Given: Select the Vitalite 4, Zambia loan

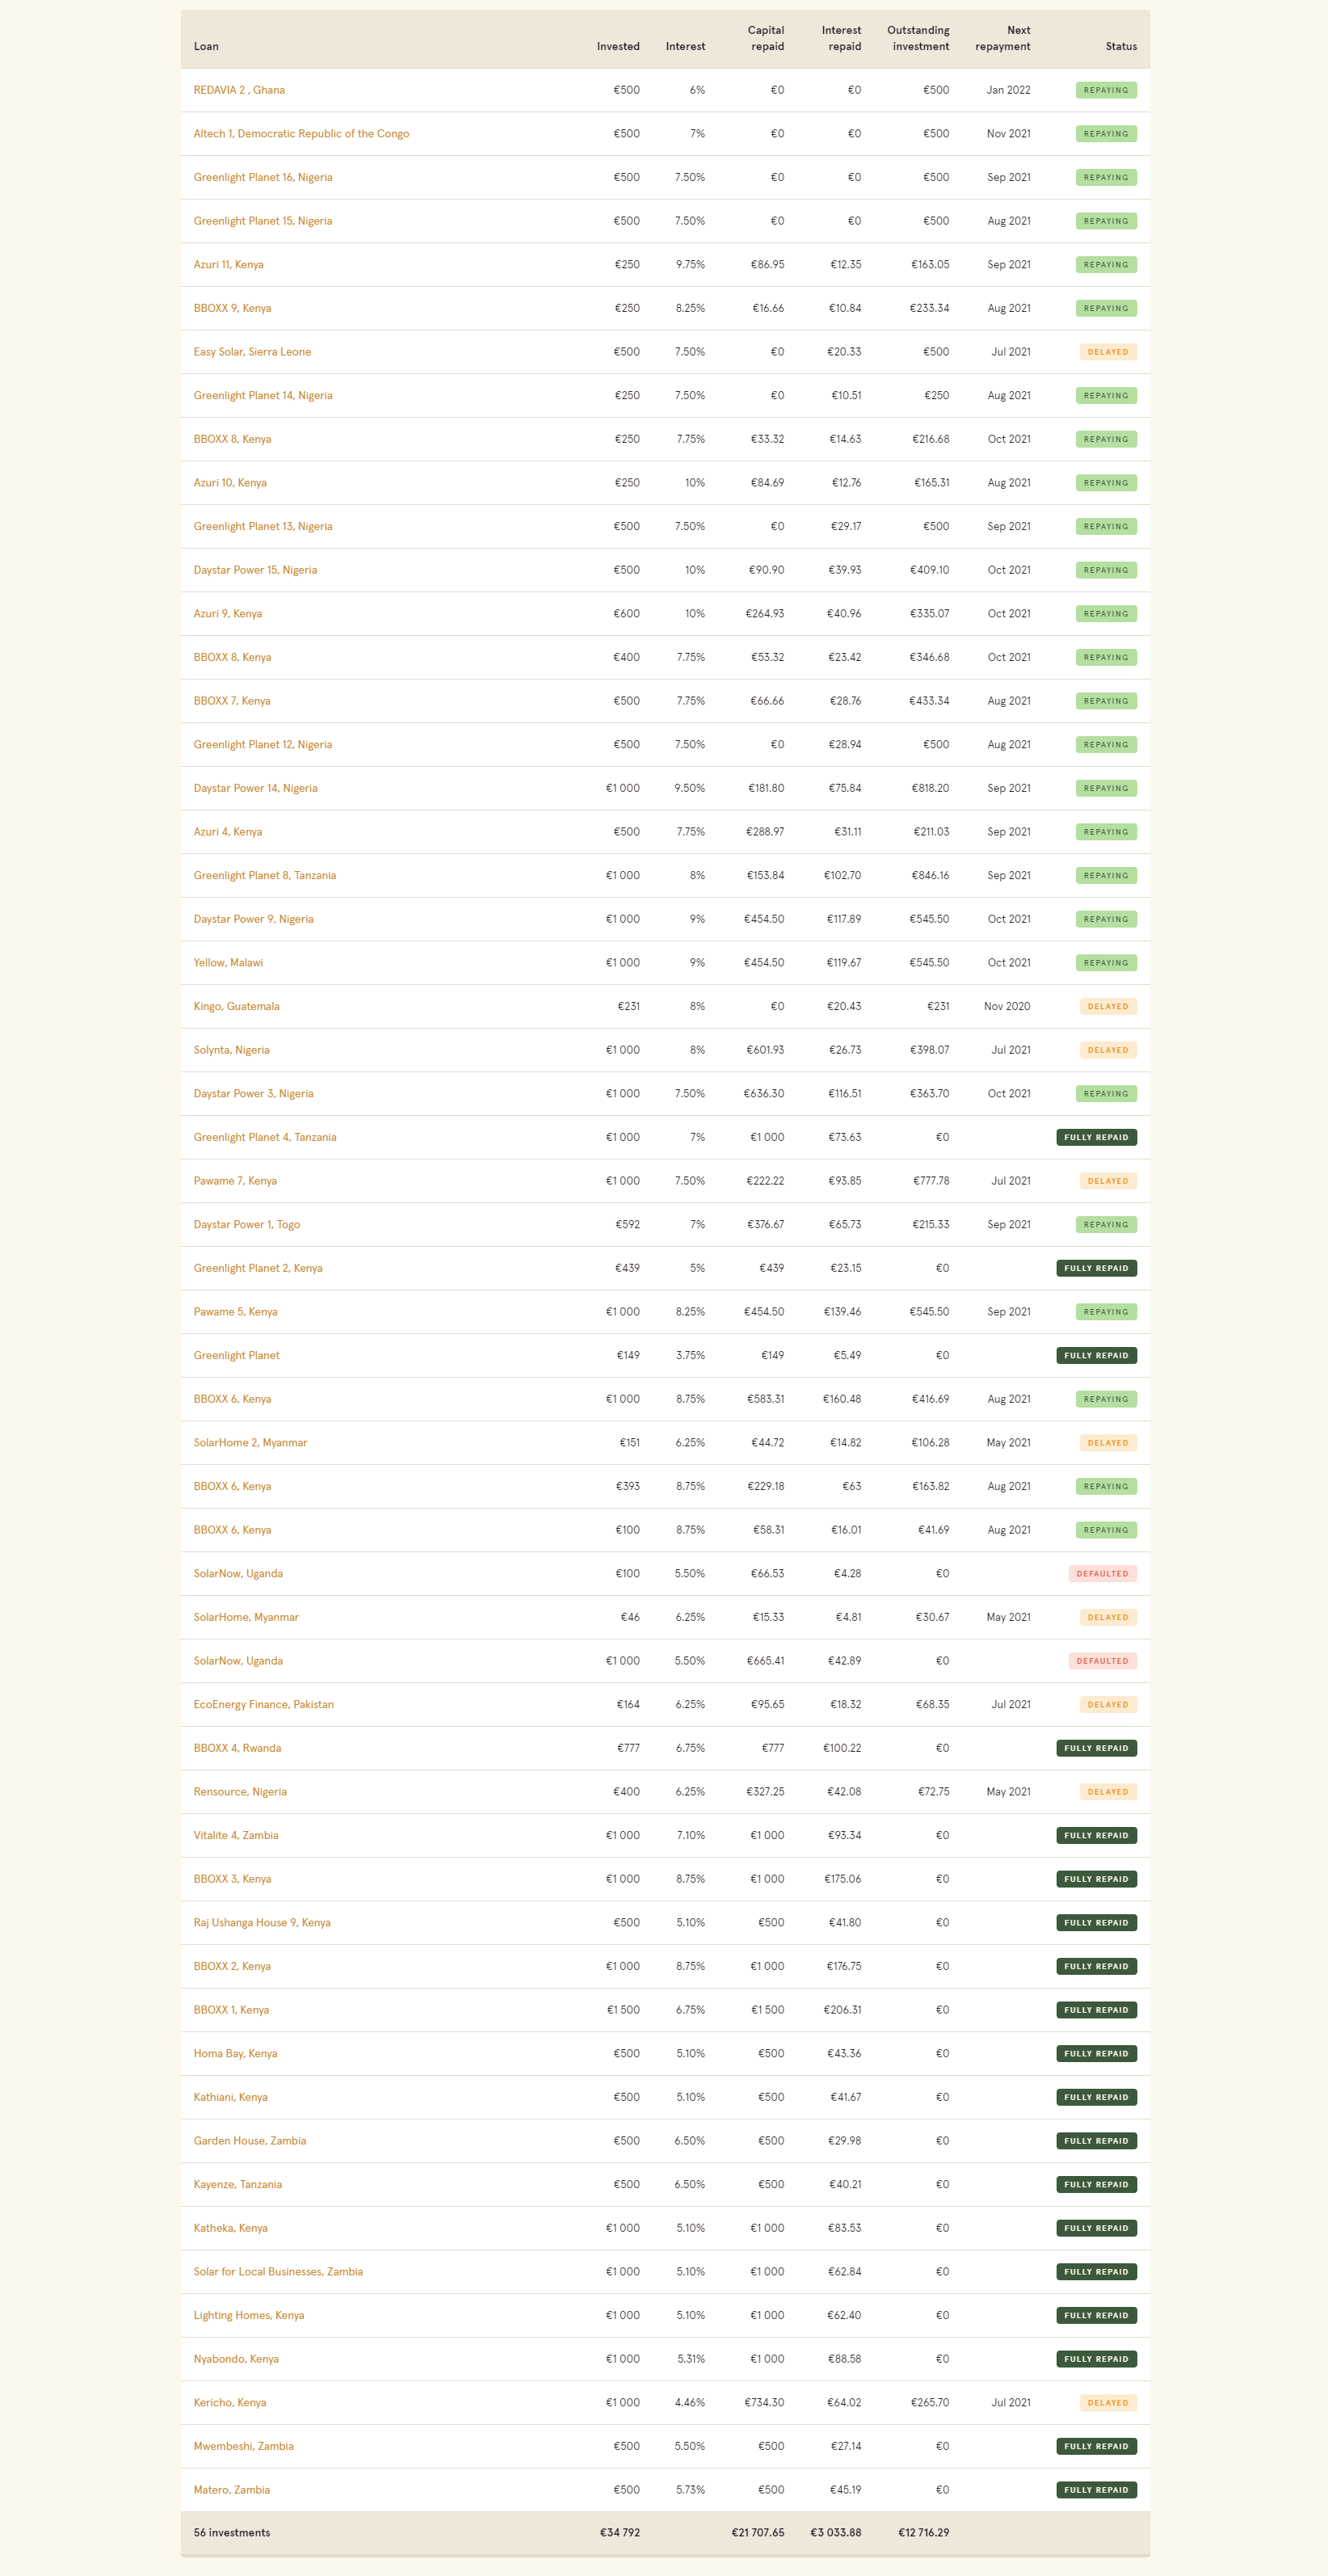Looking at the screenshot, I should tap(236, 1836).
